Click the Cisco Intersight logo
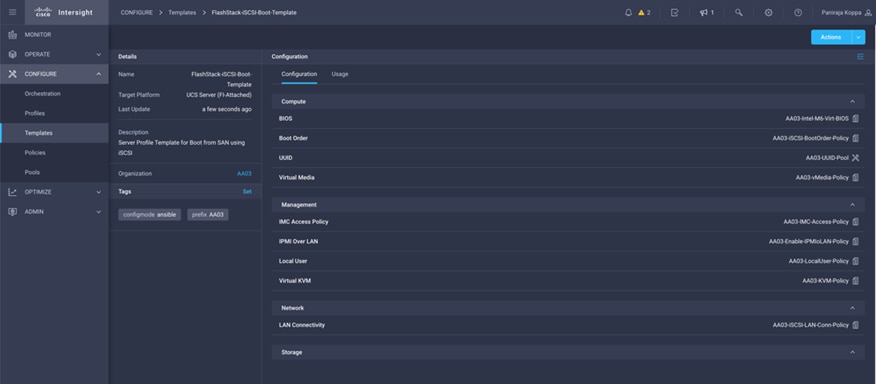 [63, 12]
